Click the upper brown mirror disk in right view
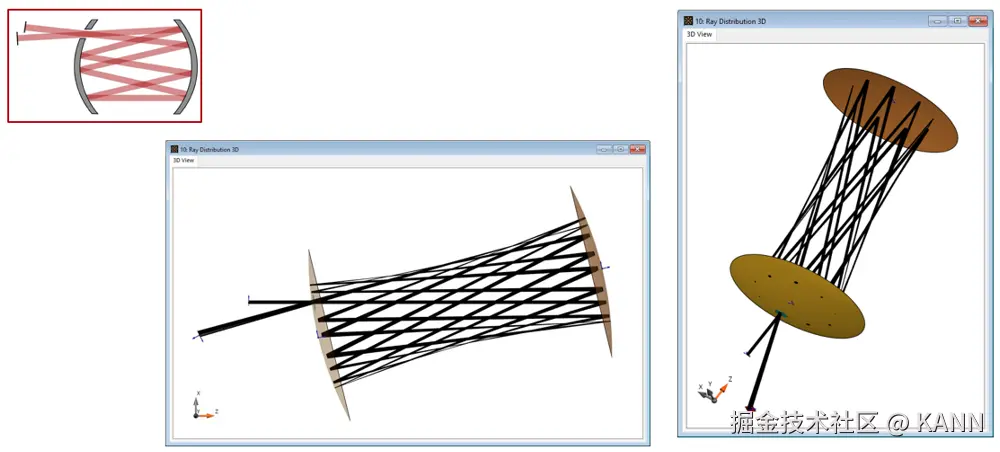Viewport: 1000px width, 452px height. tap(890, 110)
